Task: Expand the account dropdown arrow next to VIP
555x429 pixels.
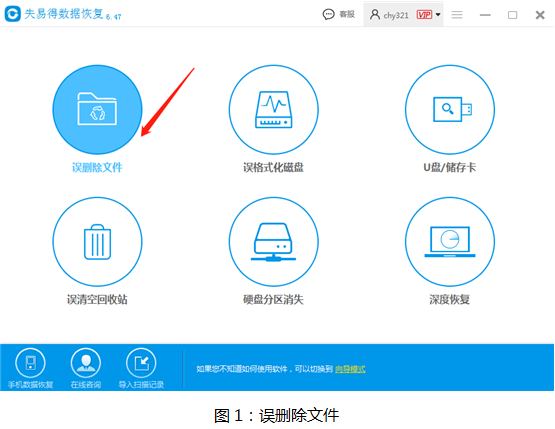Action: tap(438, 15)
